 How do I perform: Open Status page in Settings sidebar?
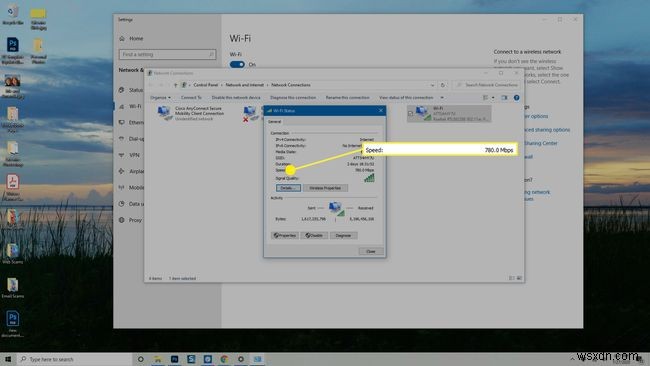pos(131,90)
